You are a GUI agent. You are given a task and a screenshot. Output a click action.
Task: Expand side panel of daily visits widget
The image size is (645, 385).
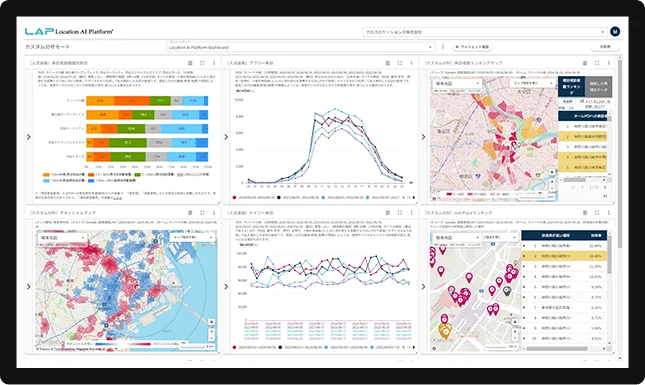tap(226, 286)
